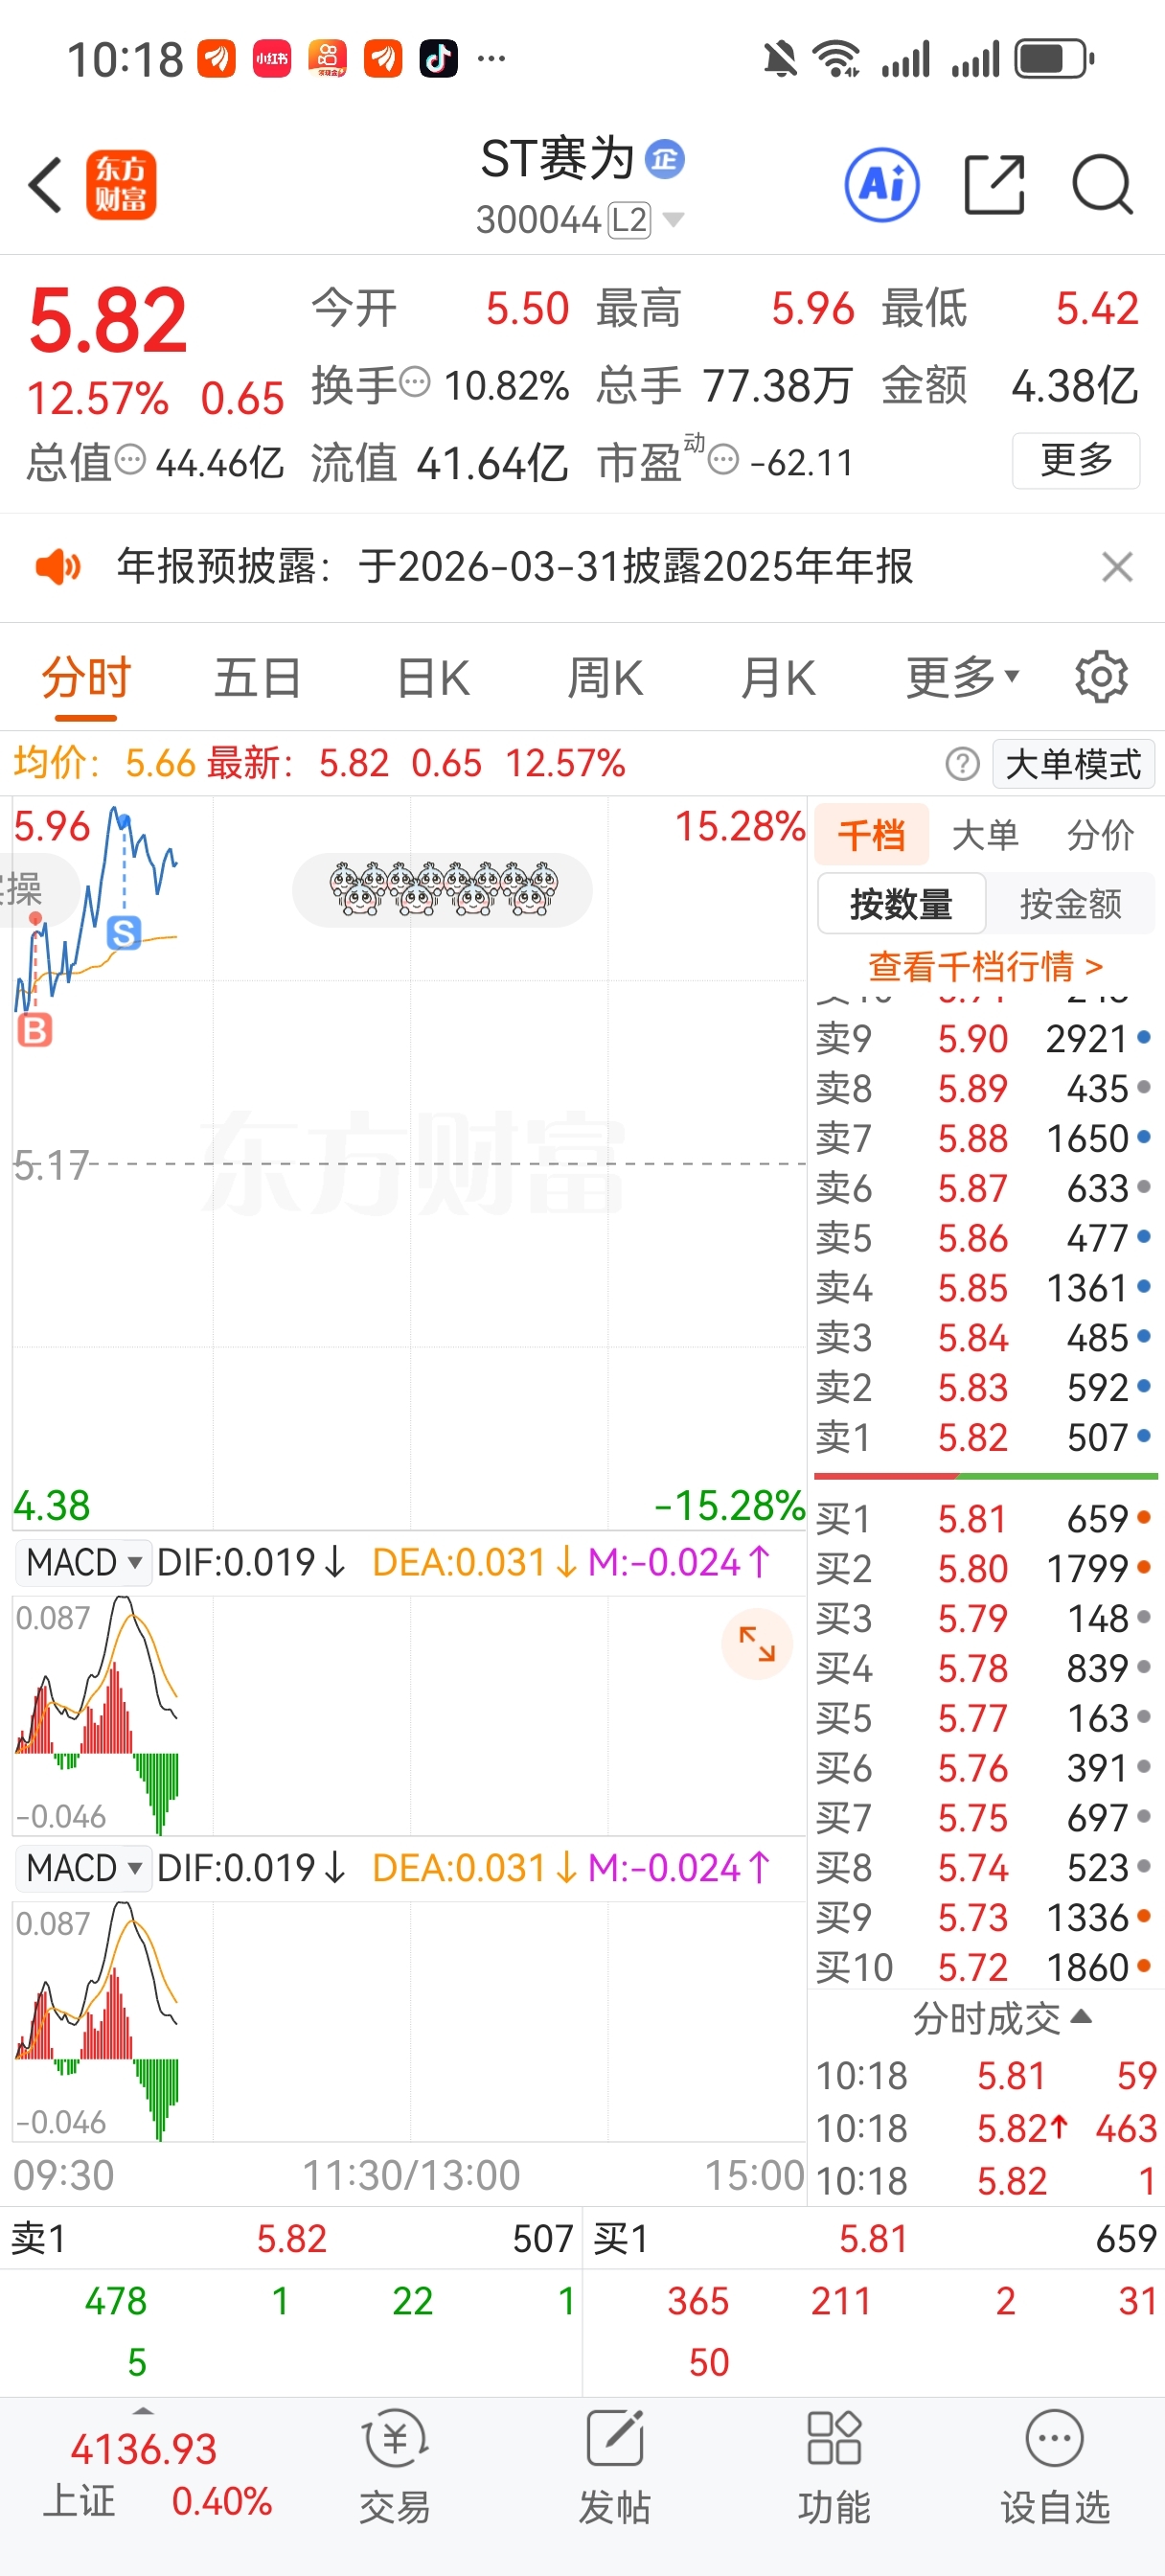
Task: Tap the emoji sticker bubble on chart
Action: pos(442,889)
